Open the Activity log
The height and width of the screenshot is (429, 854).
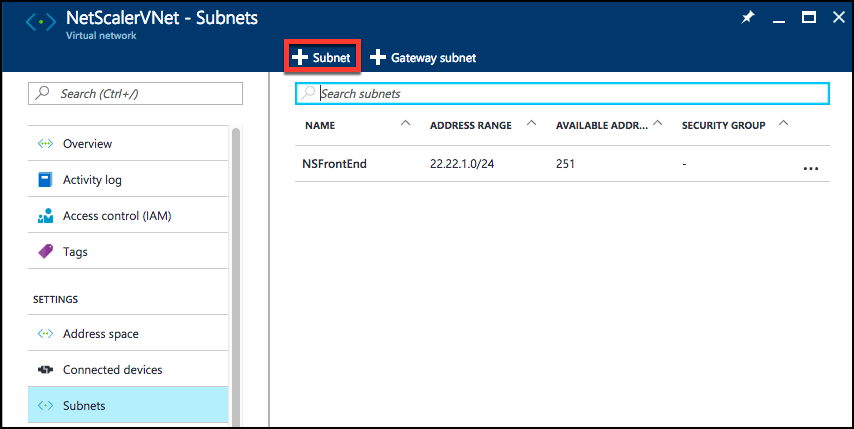(128, 180)
